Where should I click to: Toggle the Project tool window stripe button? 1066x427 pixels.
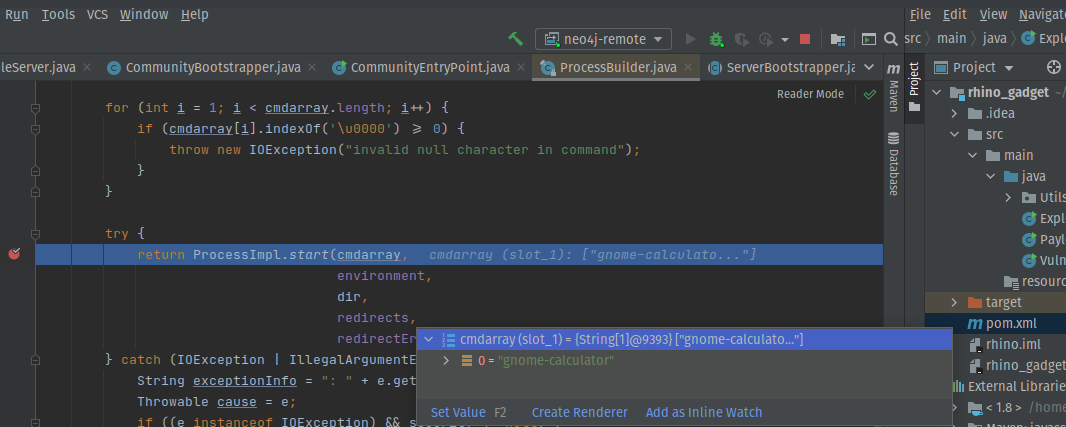pyautogui.click(x=914, y=87)
